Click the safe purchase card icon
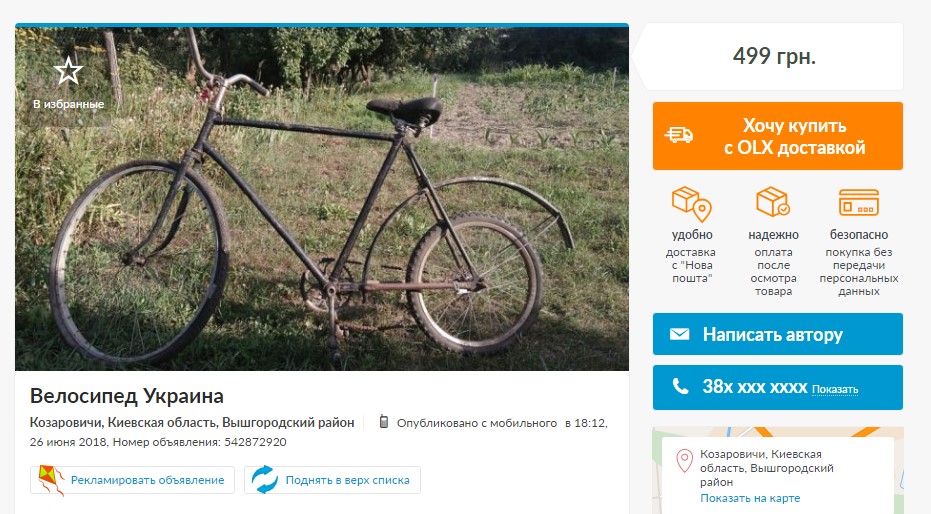 (858, 202)
